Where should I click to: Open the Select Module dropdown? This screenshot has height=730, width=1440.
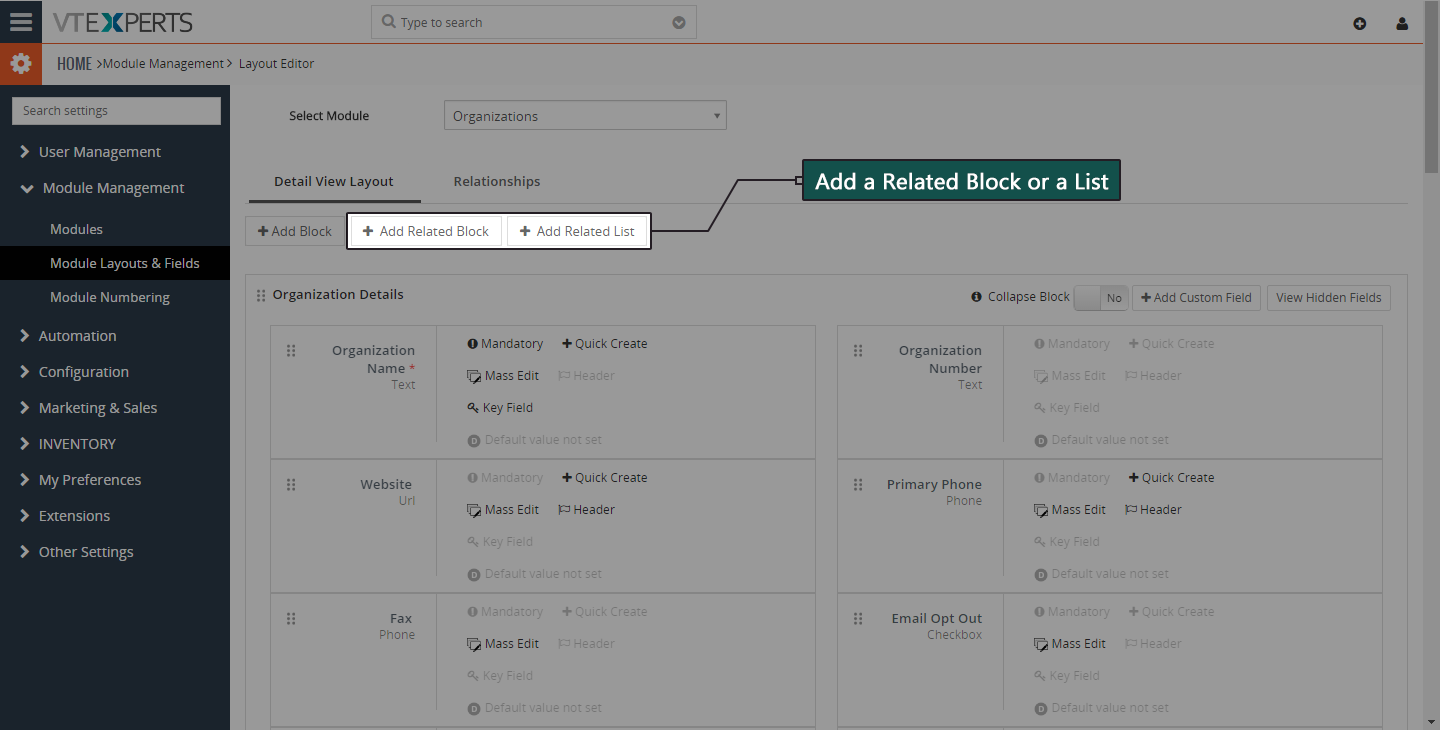[585, 116]
